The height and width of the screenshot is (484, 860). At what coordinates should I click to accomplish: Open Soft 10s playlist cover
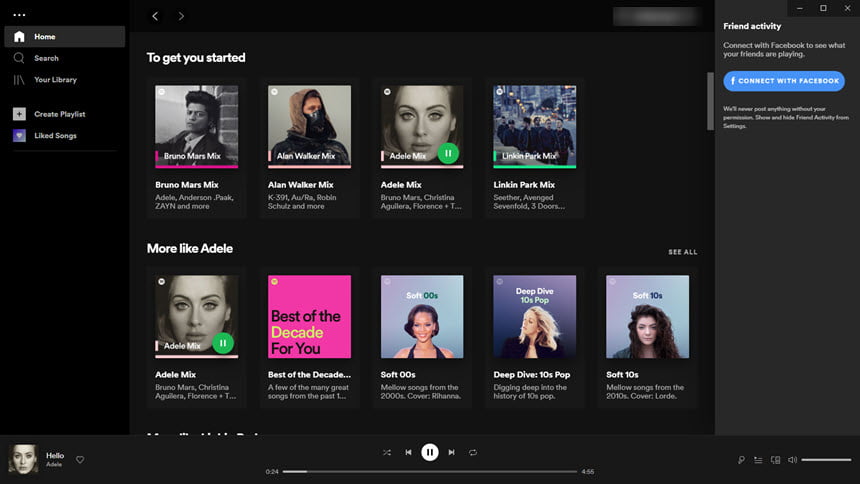[647, 317]
